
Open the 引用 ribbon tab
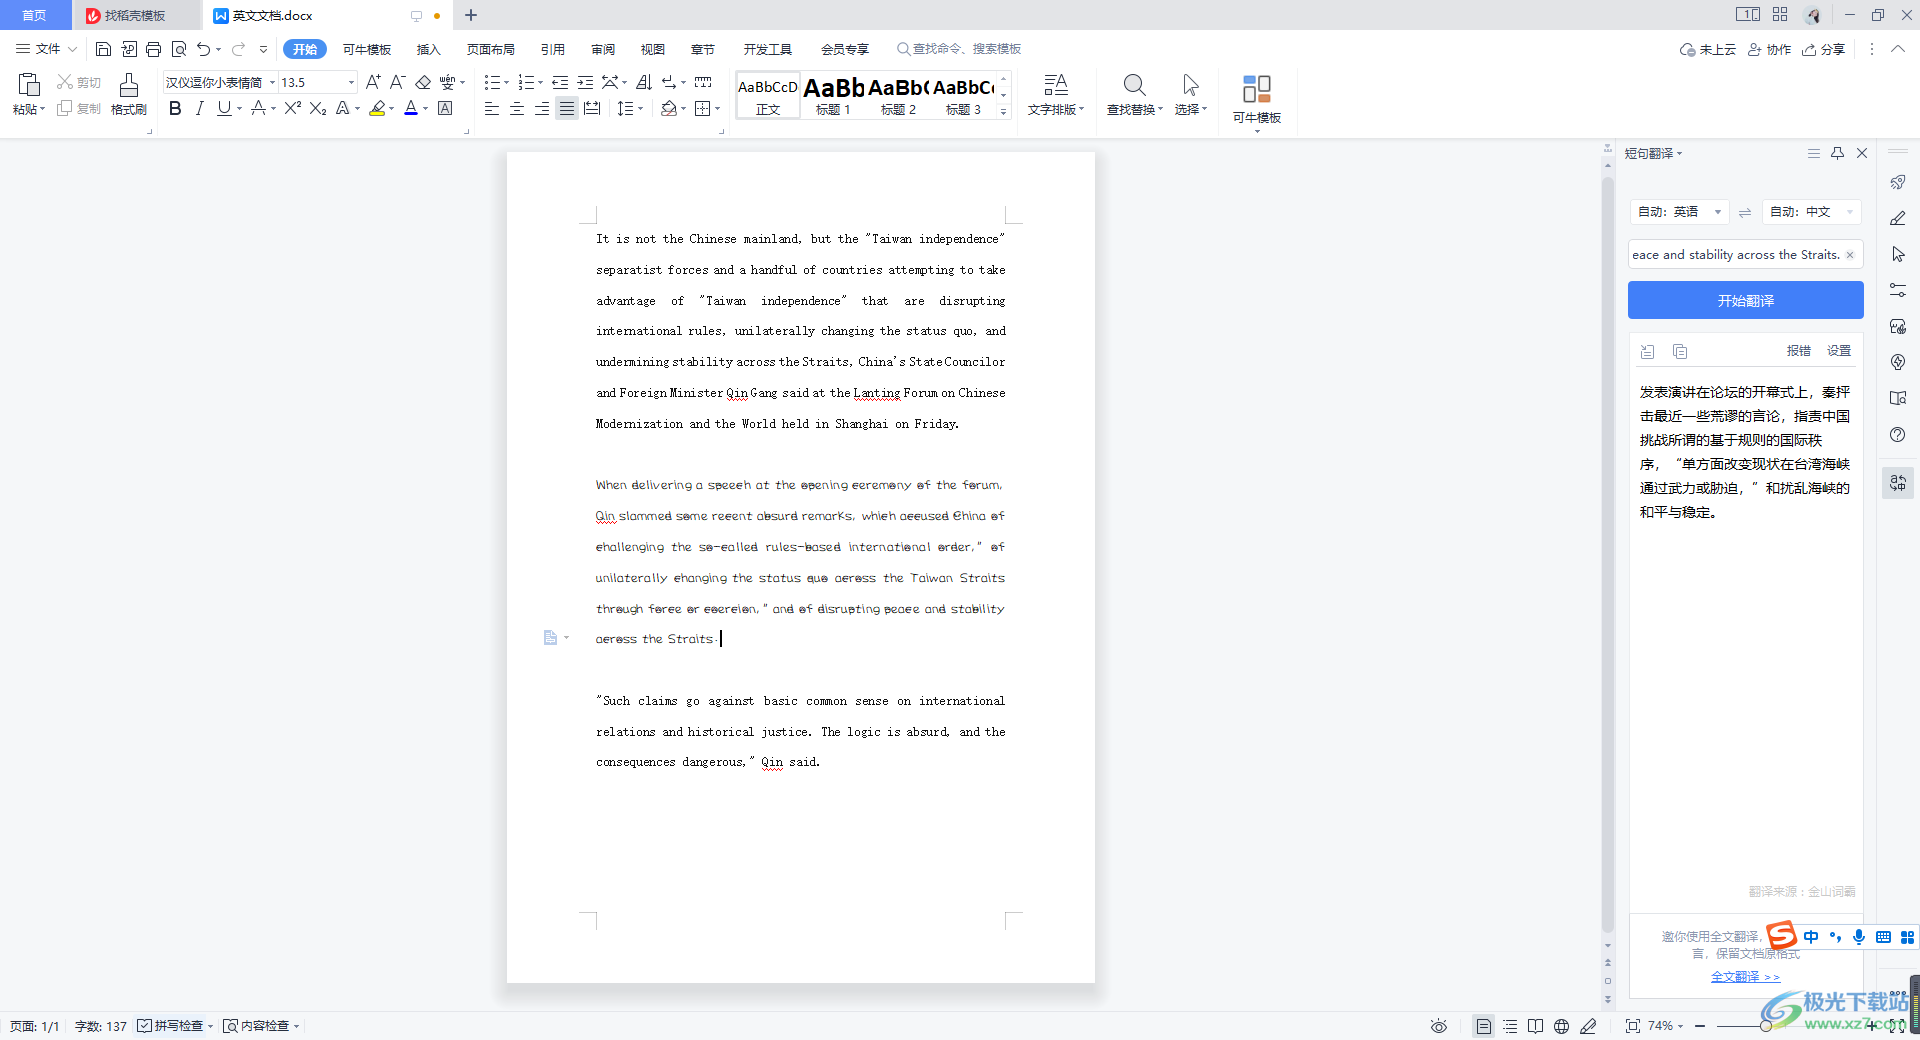coord(553,49)
